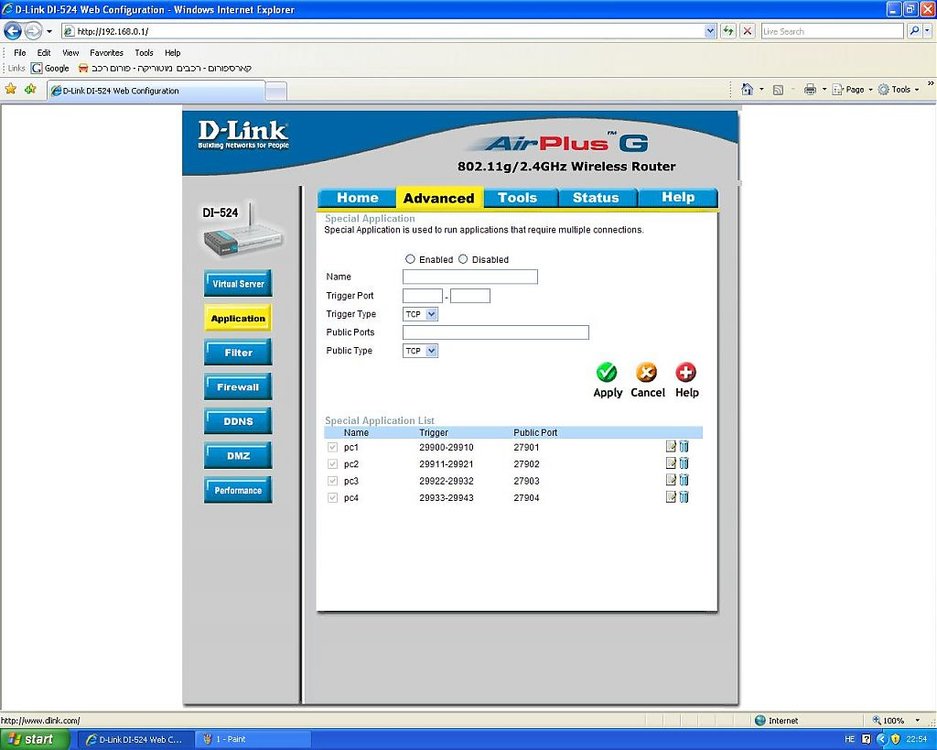937x750 pixels.
Task: Remove pc3 using its trash icon
Action: [x=684, y=480]
